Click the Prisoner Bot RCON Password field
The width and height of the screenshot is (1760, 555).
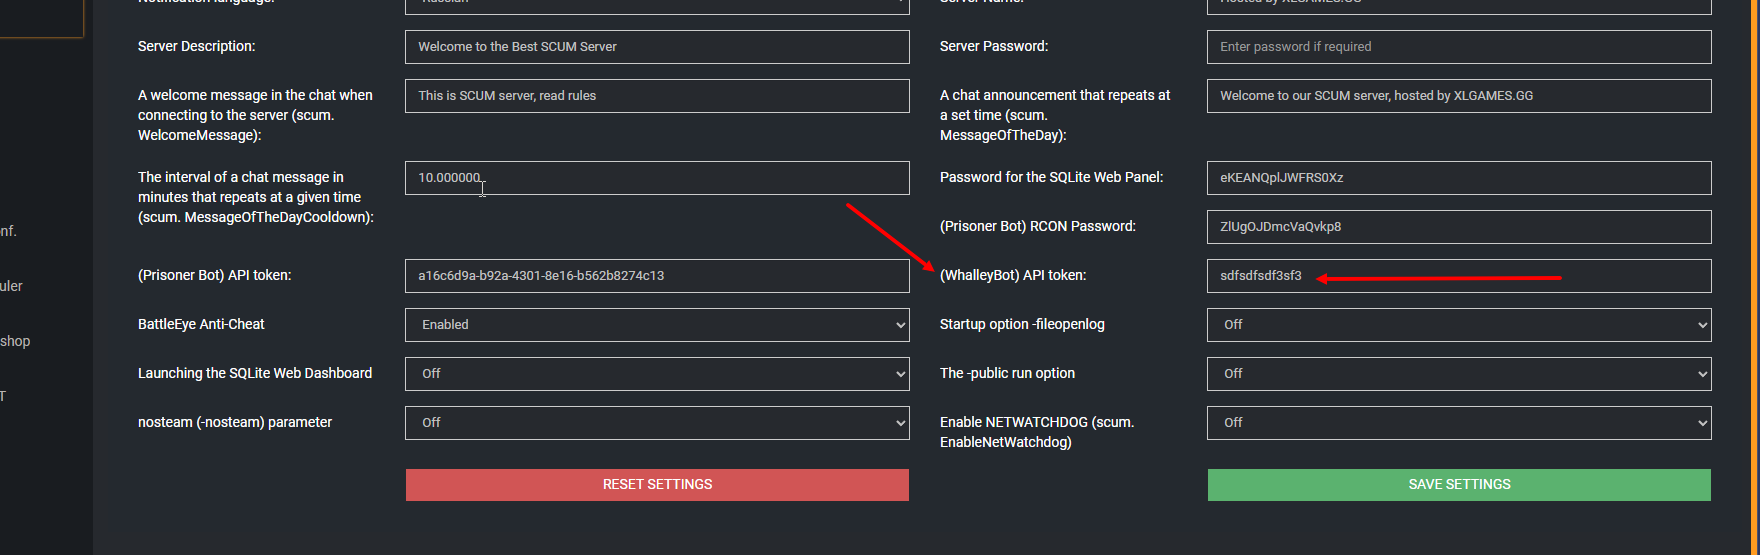(x=1459, y=227)
